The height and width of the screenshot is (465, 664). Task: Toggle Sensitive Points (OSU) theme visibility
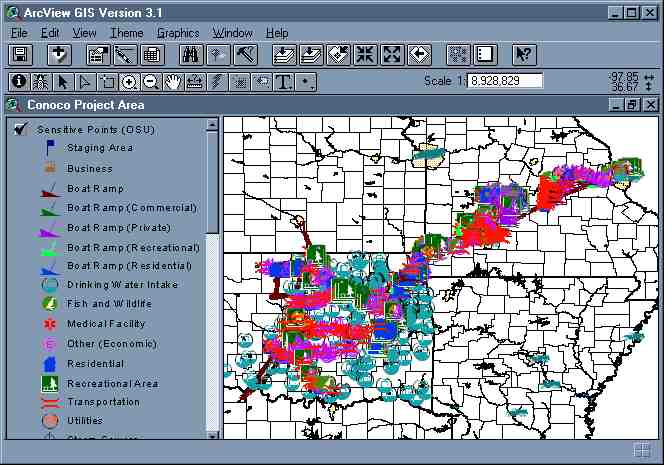pos(21,128)
